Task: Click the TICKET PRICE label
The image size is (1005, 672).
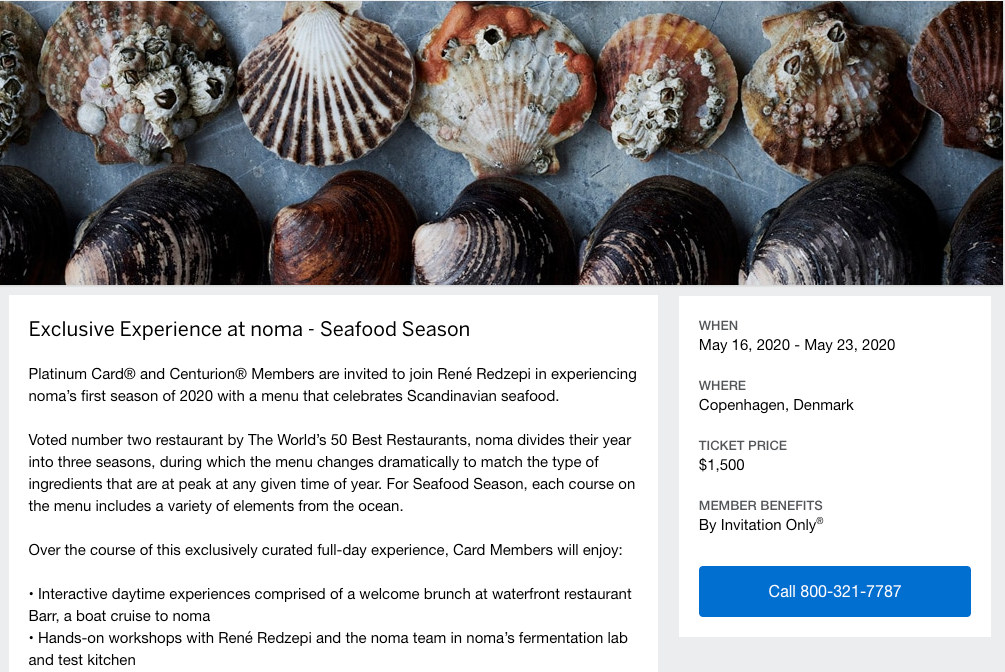Action: [742, 446]
